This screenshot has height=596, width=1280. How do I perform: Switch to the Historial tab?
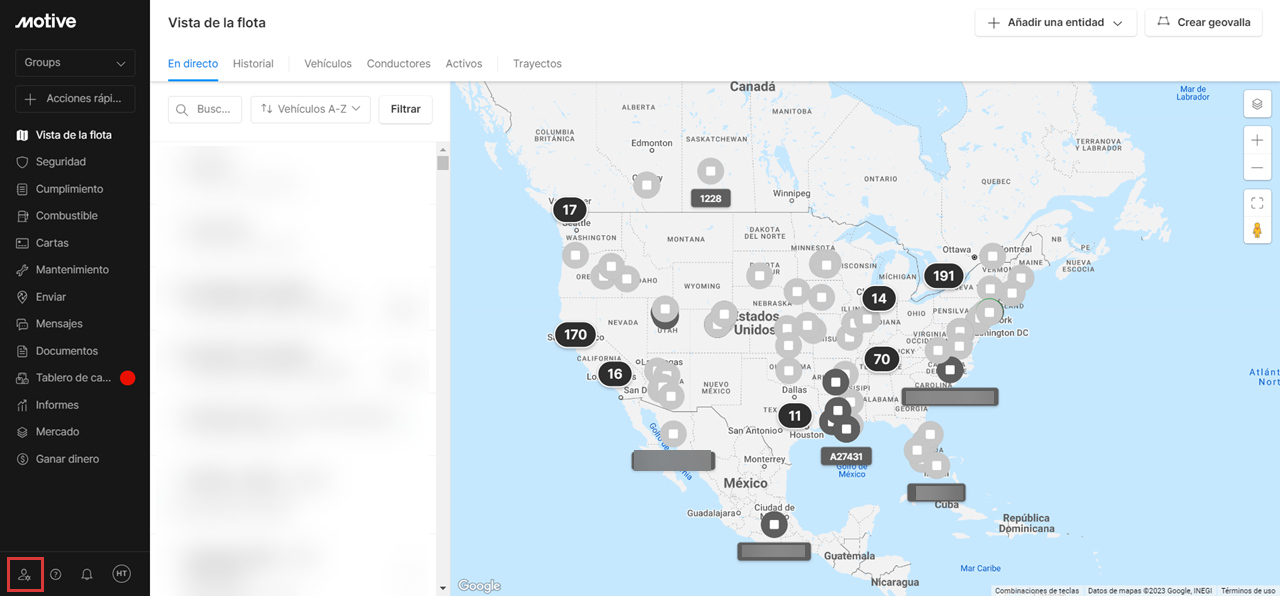[x=253, y=64]
